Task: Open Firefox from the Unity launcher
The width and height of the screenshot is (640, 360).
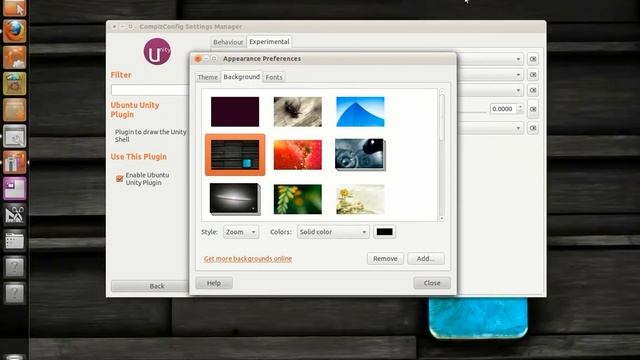Action: click(x=15, y=31)
